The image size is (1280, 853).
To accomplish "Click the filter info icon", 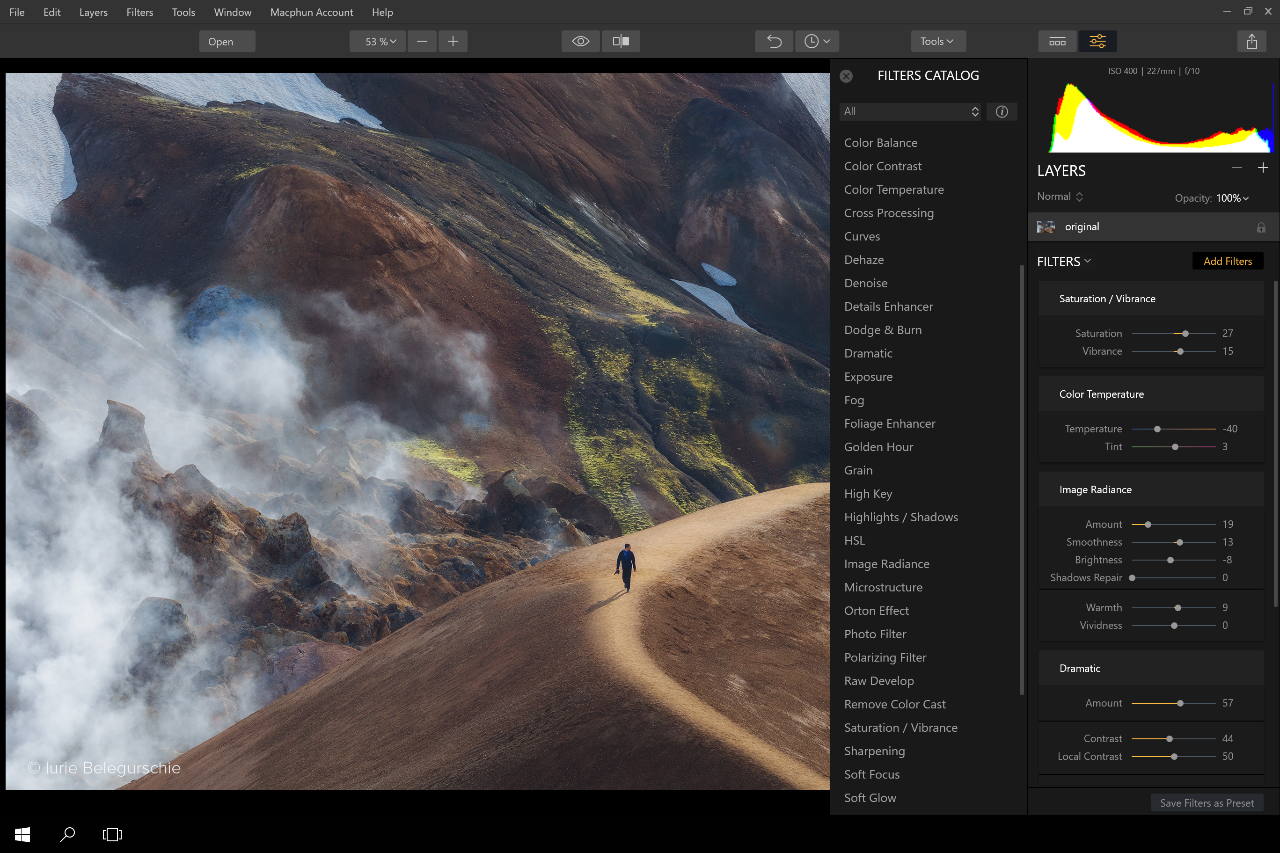I will (1002, 112).
